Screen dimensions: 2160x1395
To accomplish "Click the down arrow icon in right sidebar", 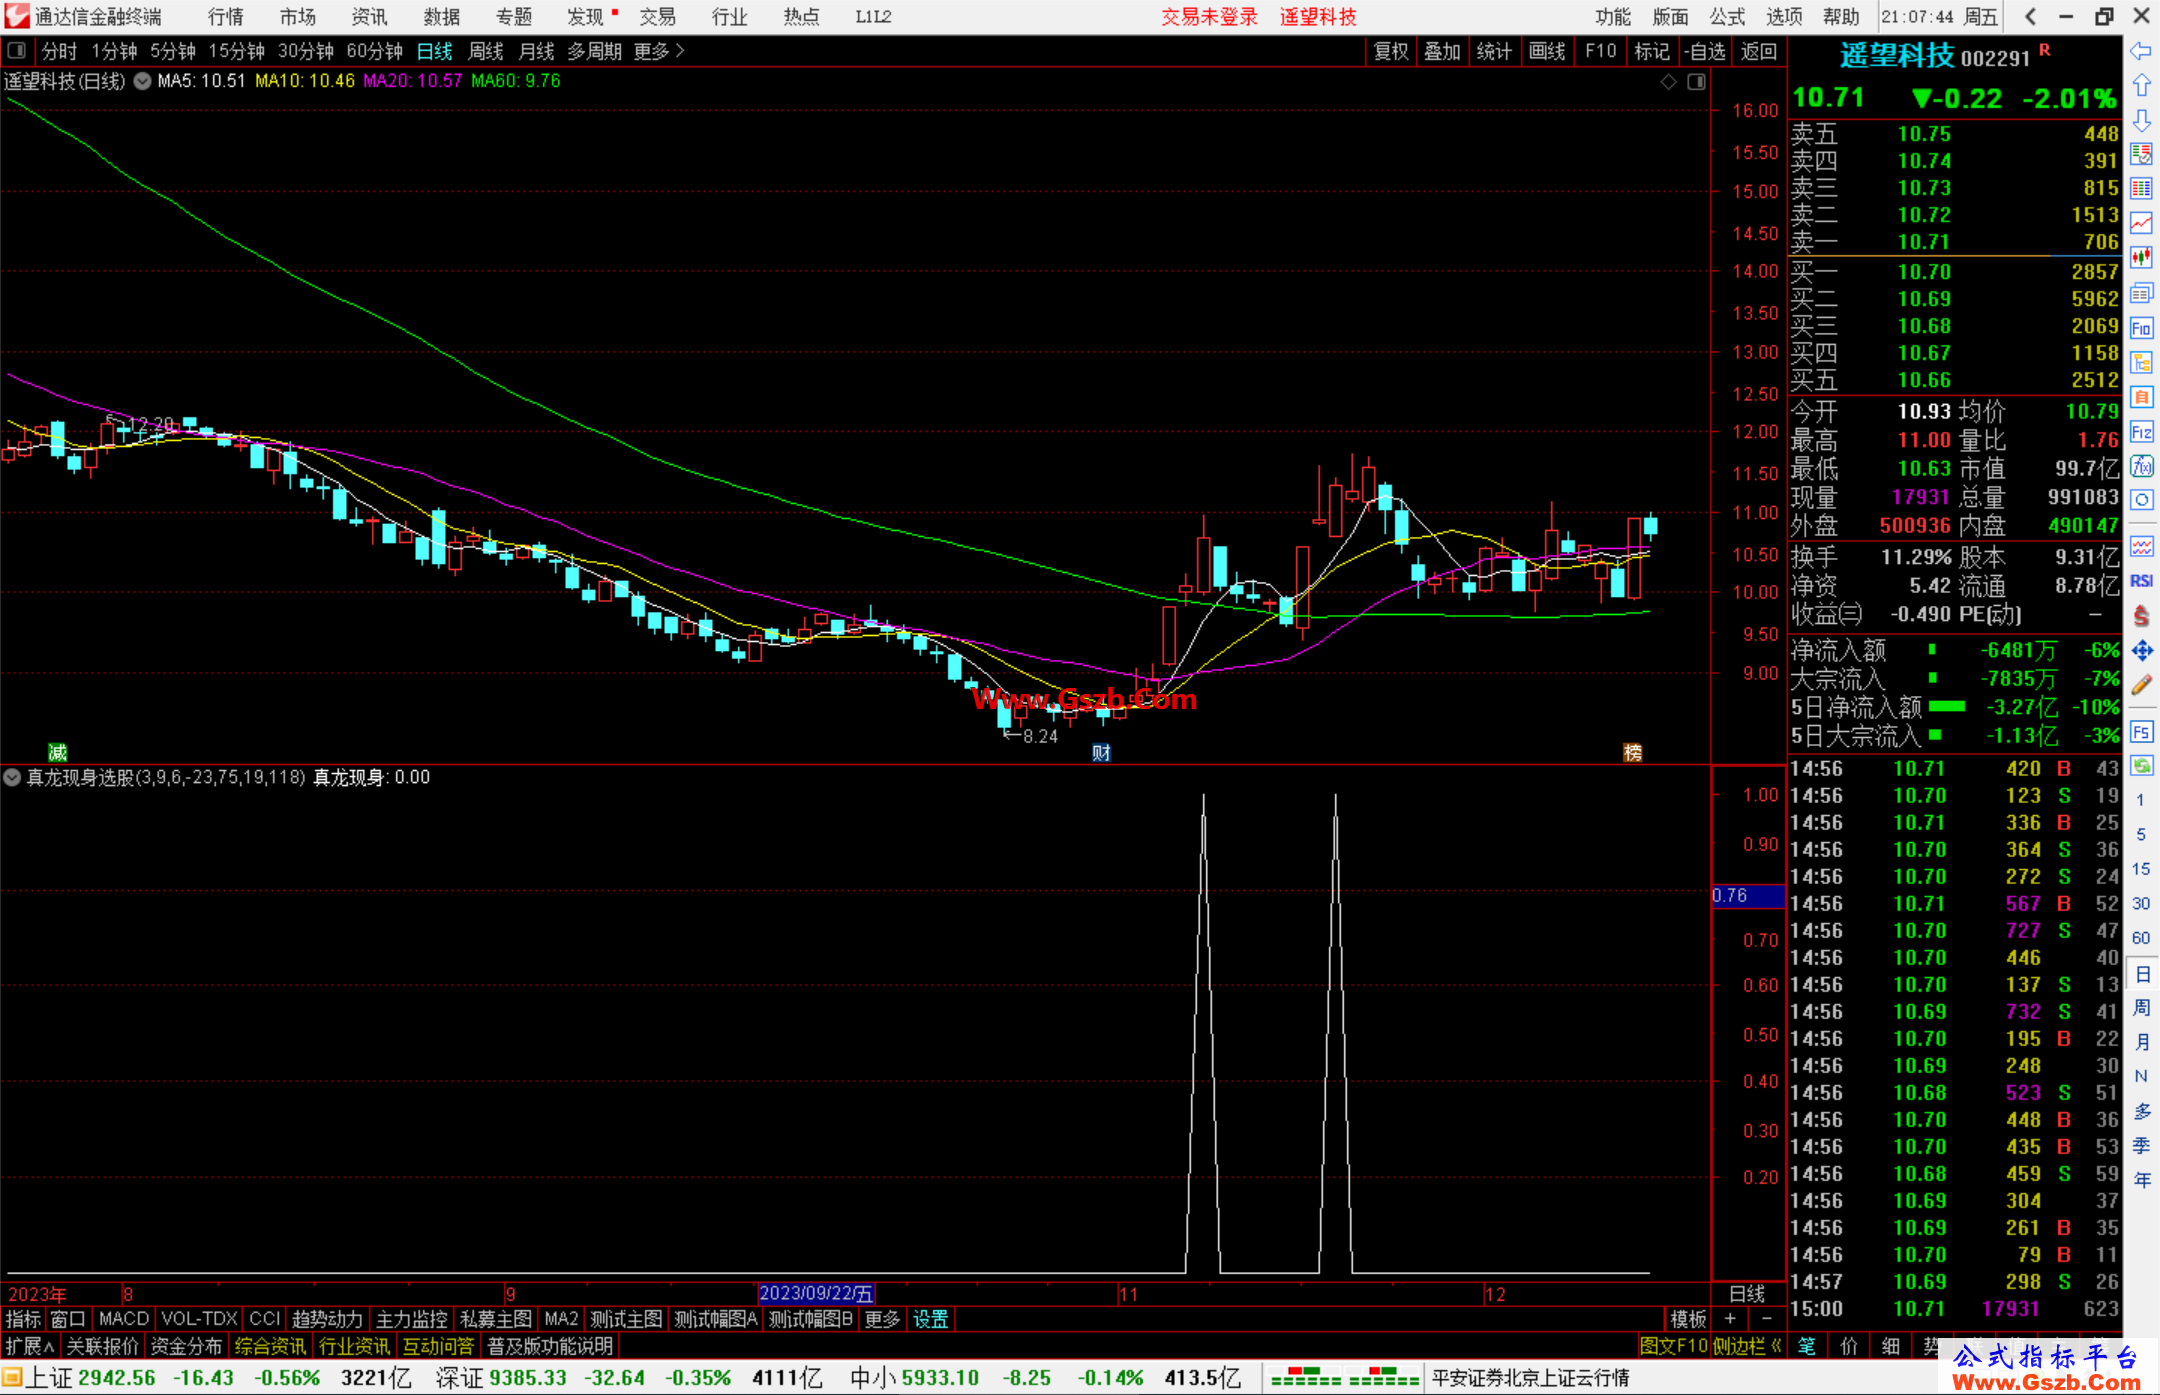I will point(2141,120).
